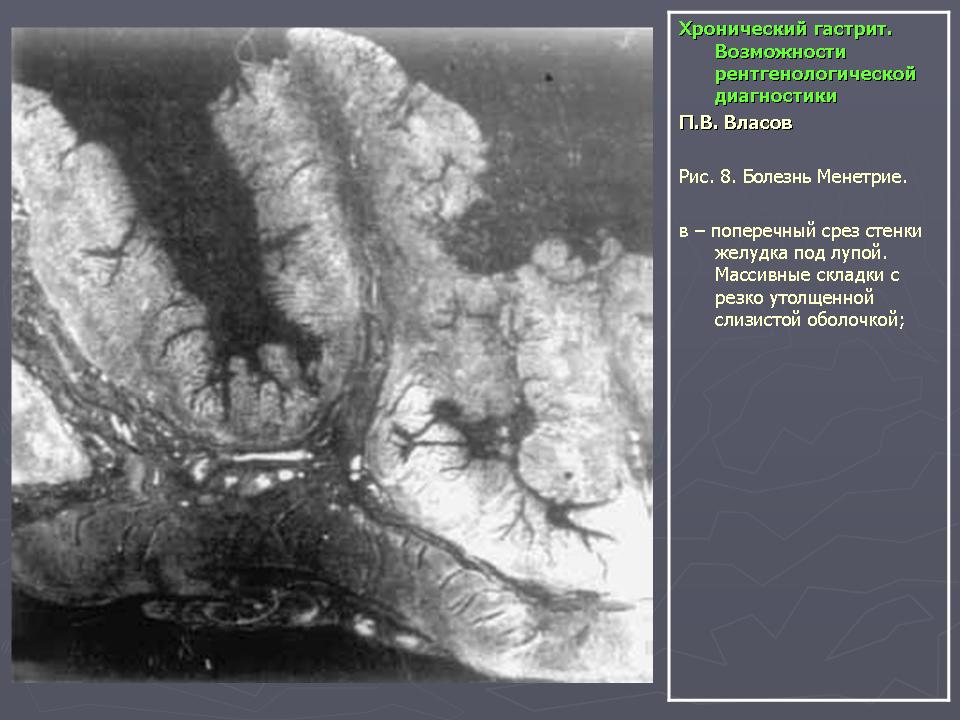
Task: Click the caption "Рис. 8. Болезнь Менетрие."
Action: point(792,177)
